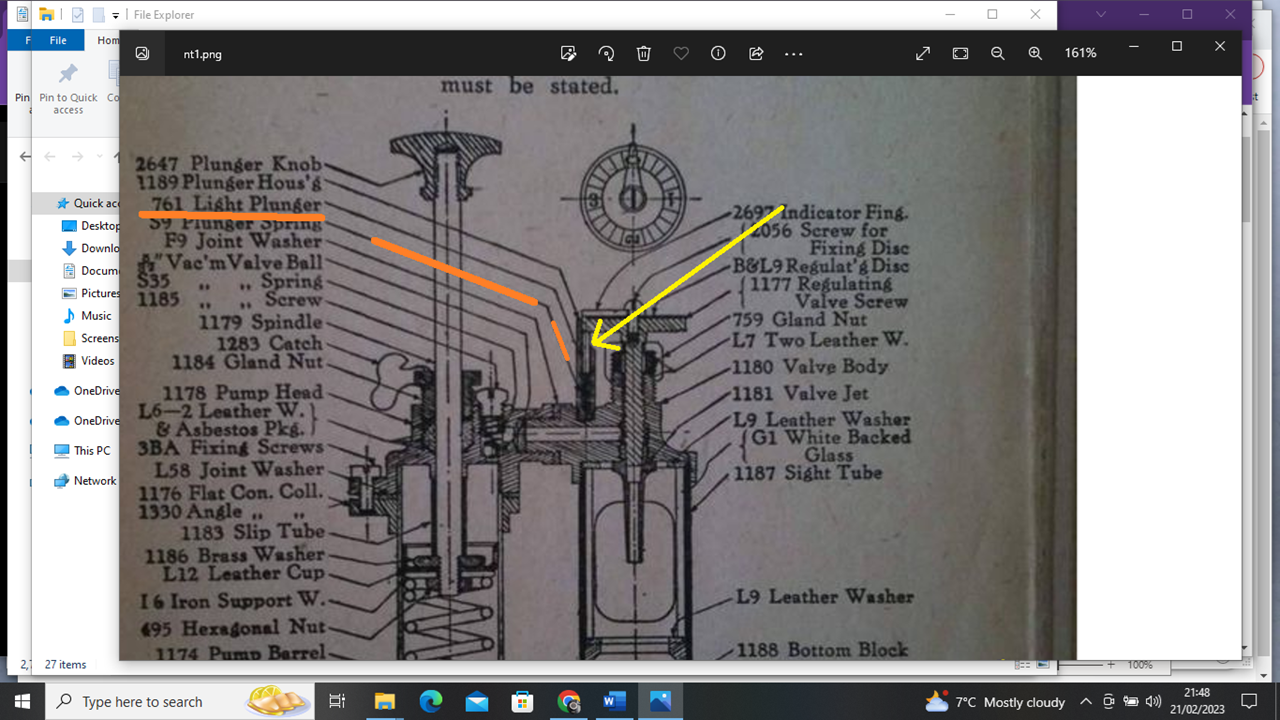Click Pin to Quick access in File Explorer

point(68,89)
